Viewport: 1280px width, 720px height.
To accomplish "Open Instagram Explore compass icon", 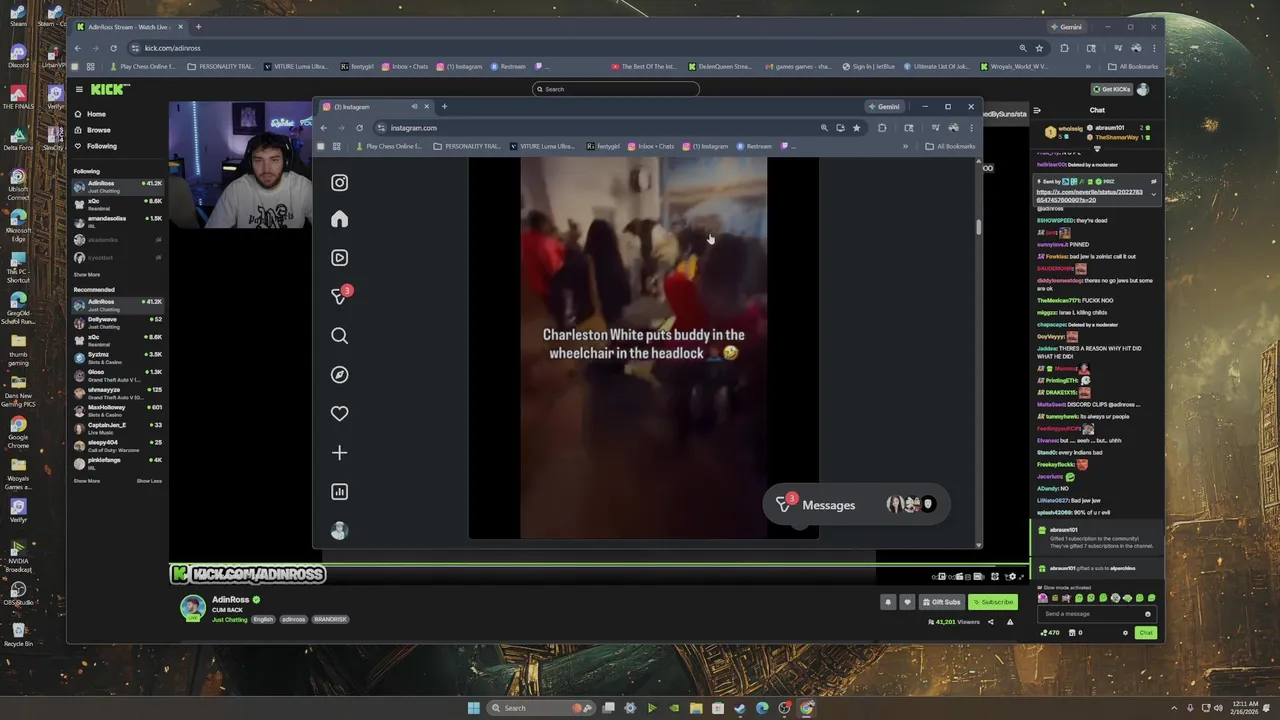I will pyautogui.click(x=340, y=375).
